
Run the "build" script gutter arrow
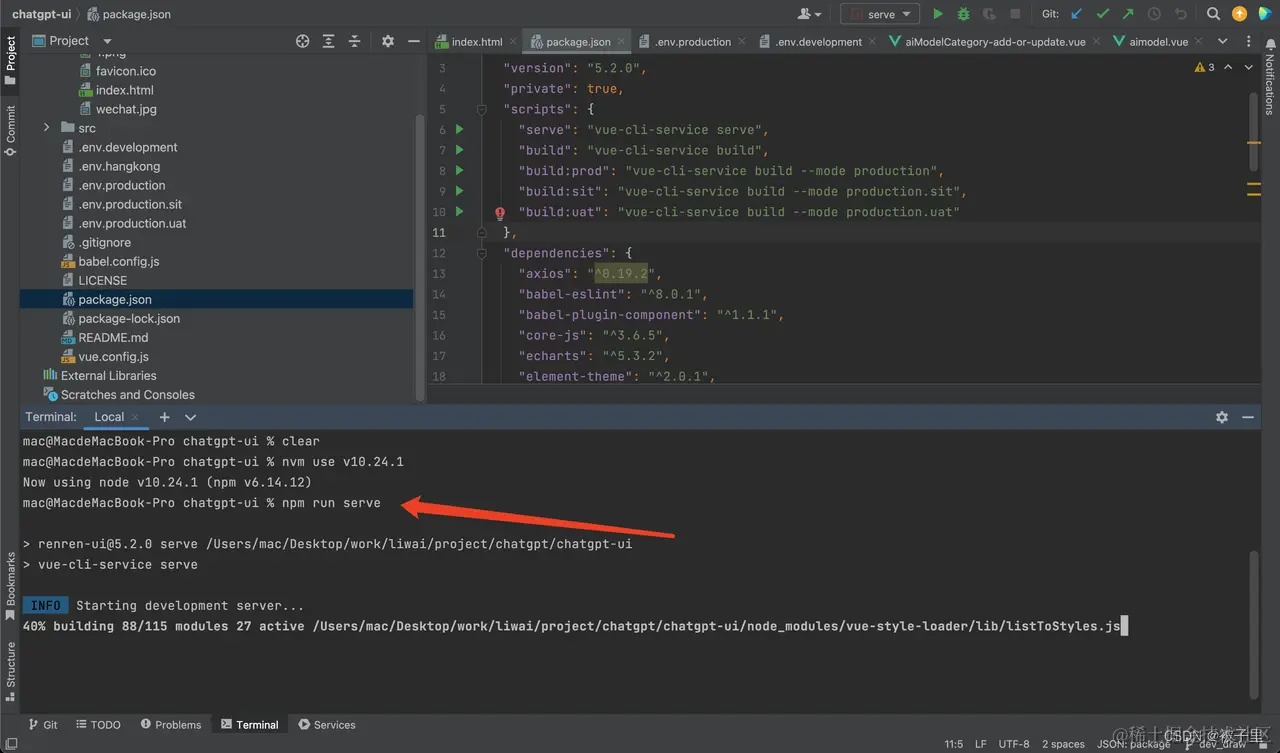coord(460,150)
